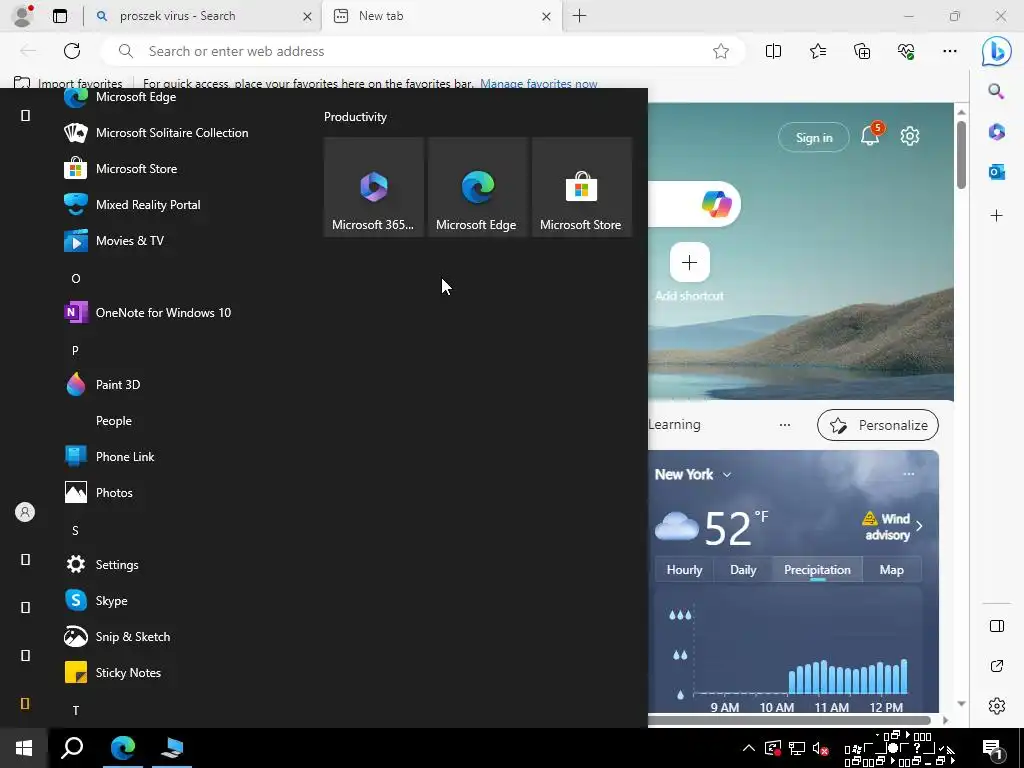Viewport: 1024px width, 768px height.
Task: Close the proszek virus search tab
Action: pos(307,16)
